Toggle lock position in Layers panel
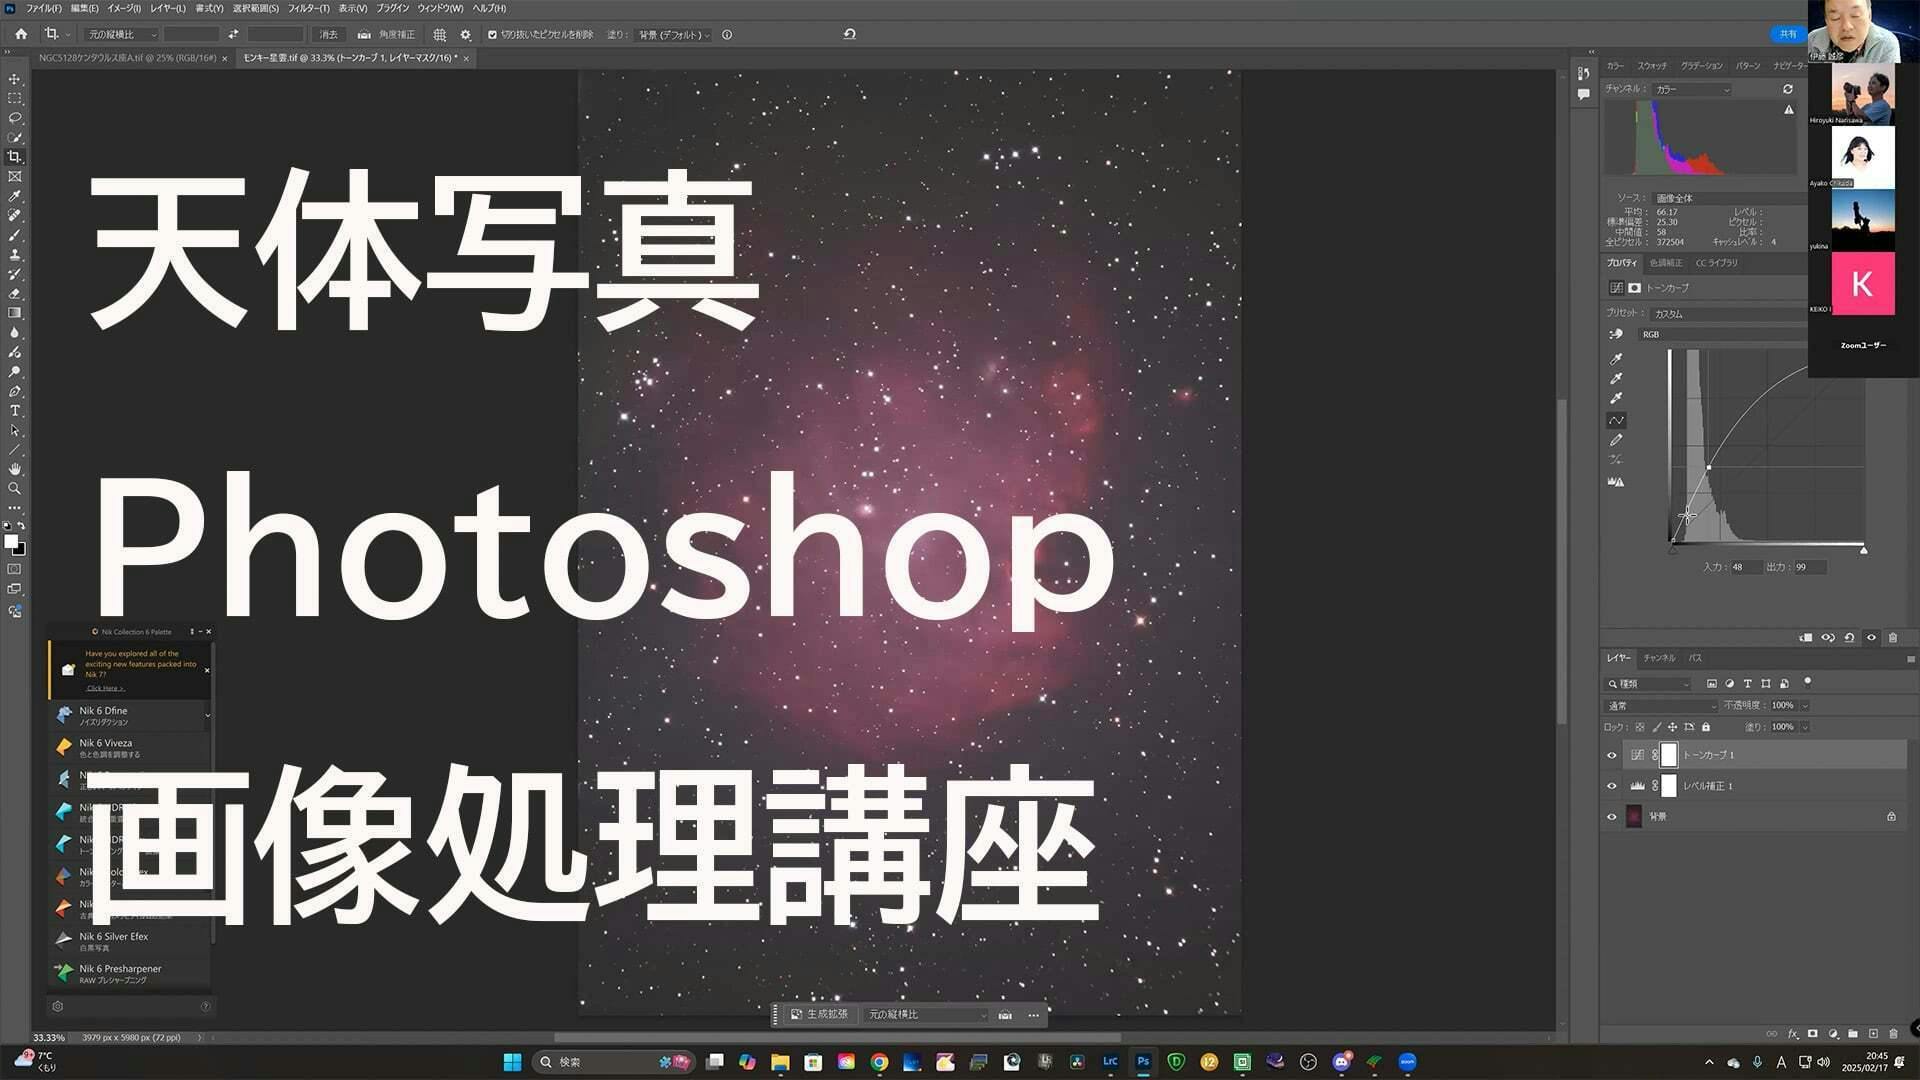Viewport: 1920px width, 1080px height. (1672, 727)
